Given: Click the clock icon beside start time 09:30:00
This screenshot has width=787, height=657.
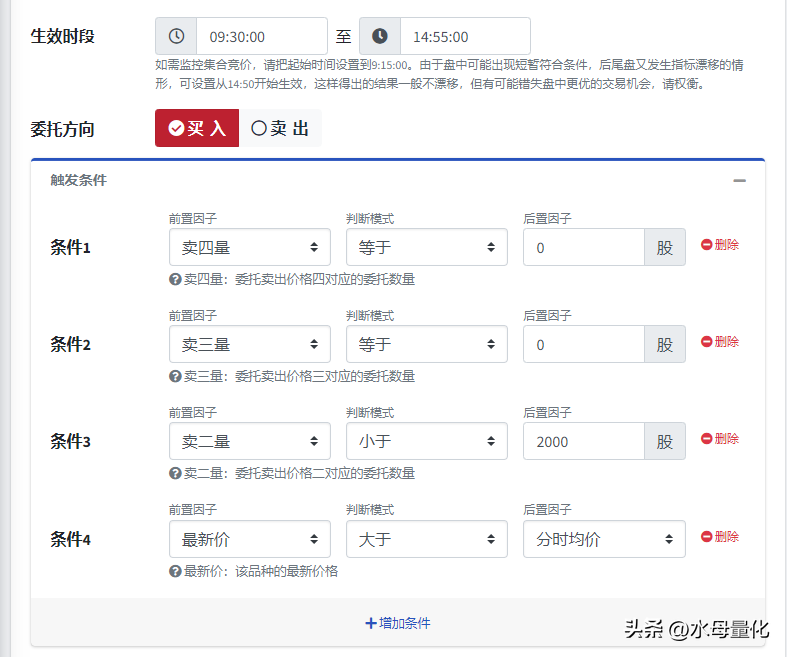Looking at the screenshot, I should [176, 36].
